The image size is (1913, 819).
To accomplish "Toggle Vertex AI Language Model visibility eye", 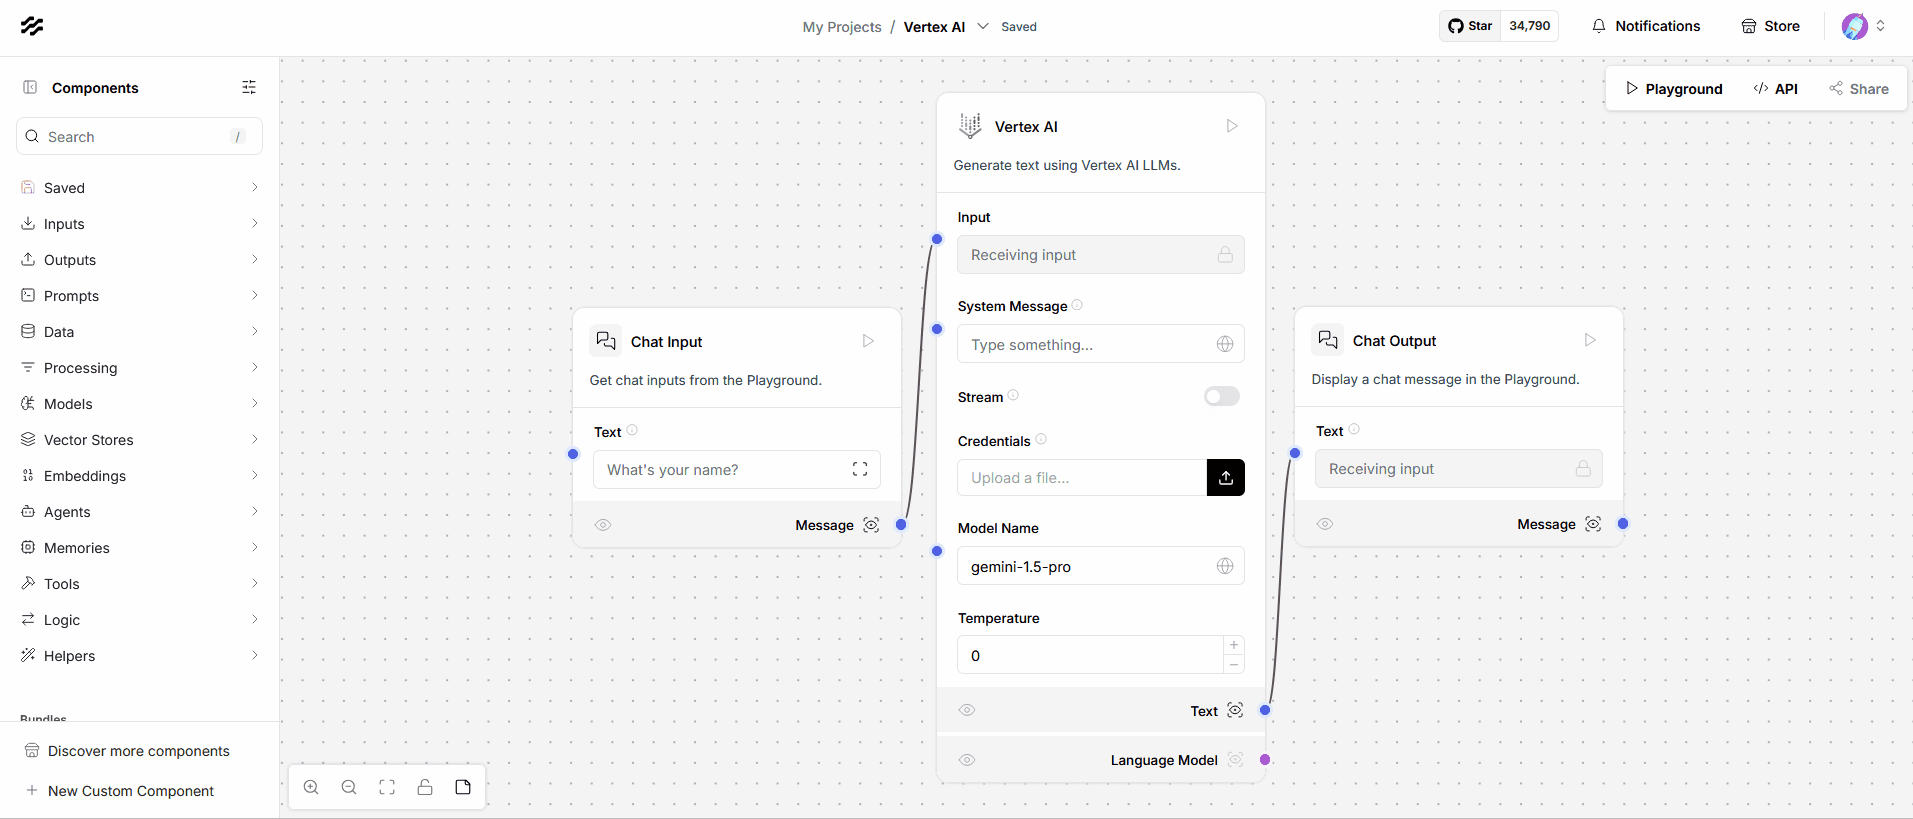I will 967,760.
